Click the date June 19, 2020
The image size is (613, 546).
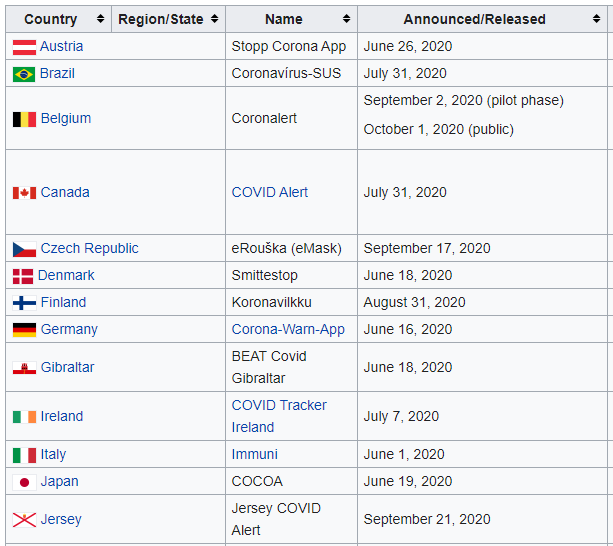pos(408,481)
